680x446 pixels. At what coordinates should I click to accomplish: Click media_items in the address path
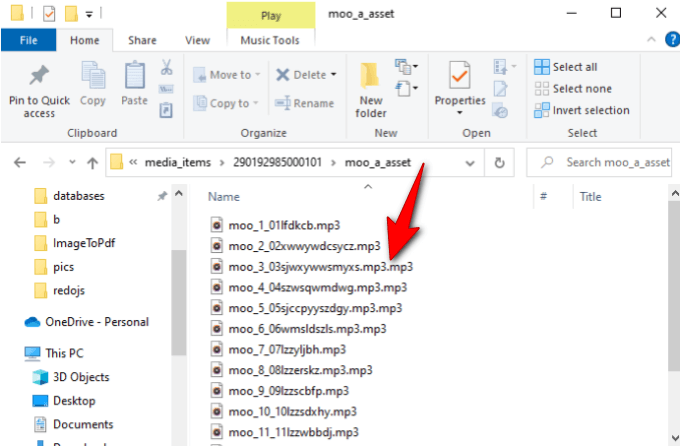[178, 163]
